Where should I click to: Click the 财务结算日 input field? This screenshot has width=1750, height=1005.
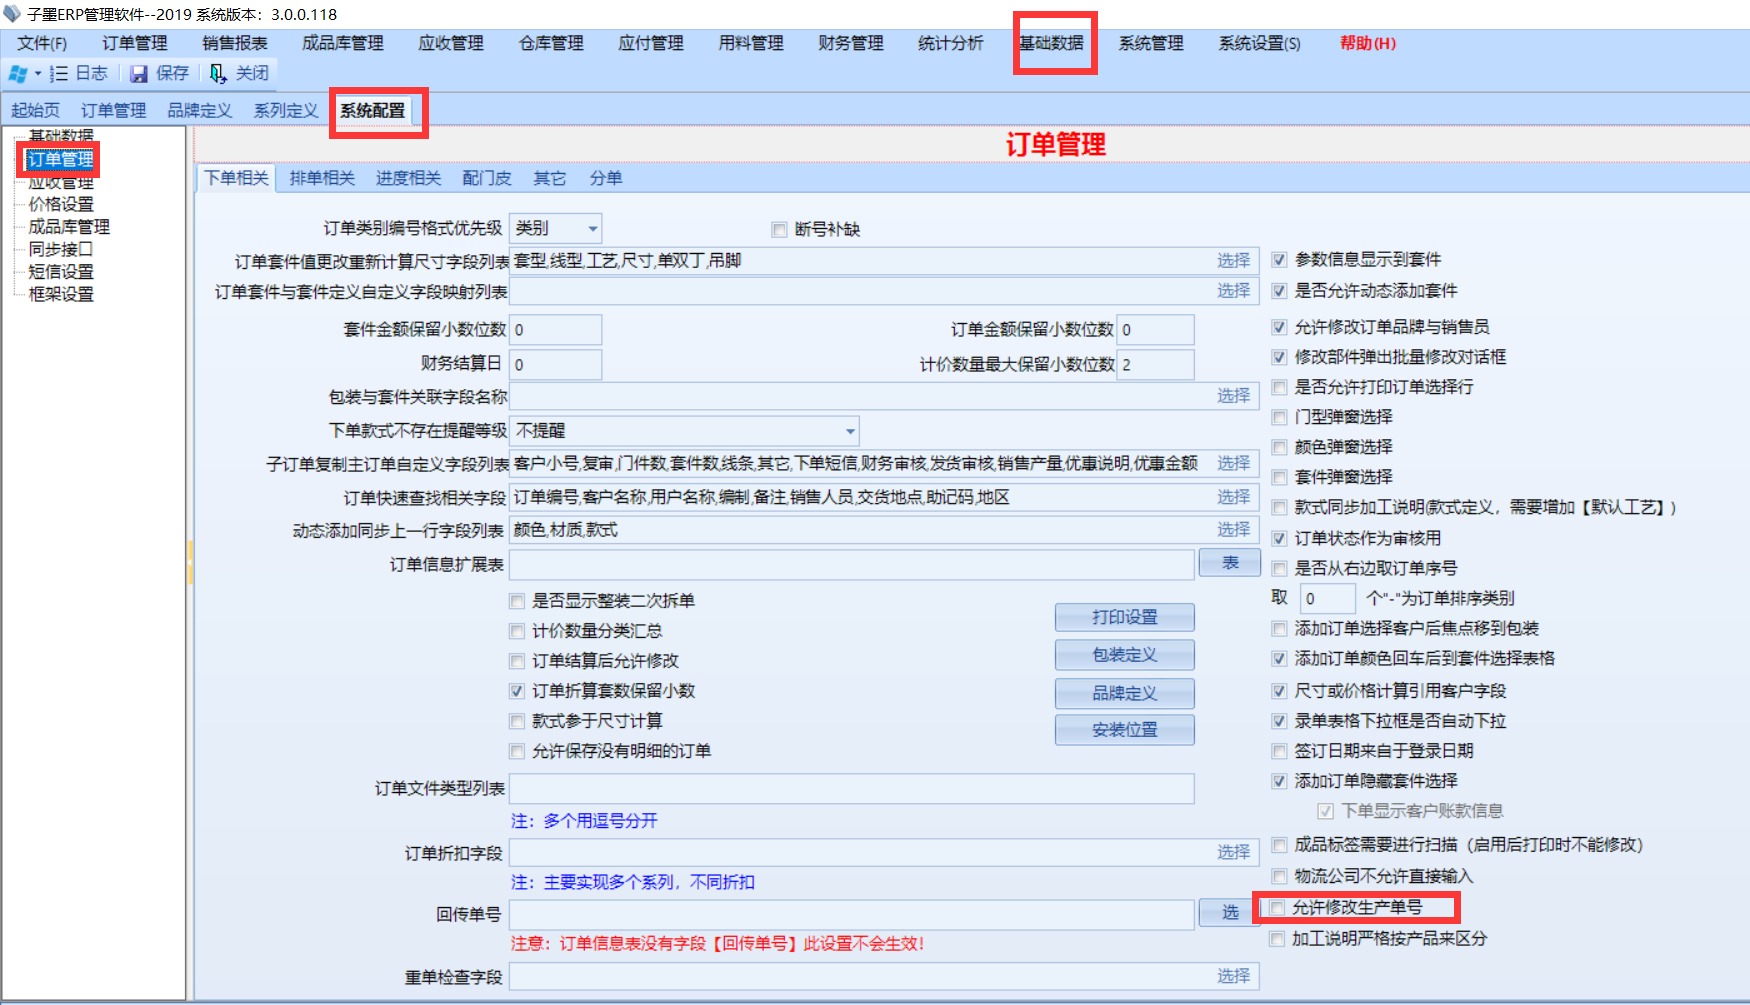(x=555, y=365)
